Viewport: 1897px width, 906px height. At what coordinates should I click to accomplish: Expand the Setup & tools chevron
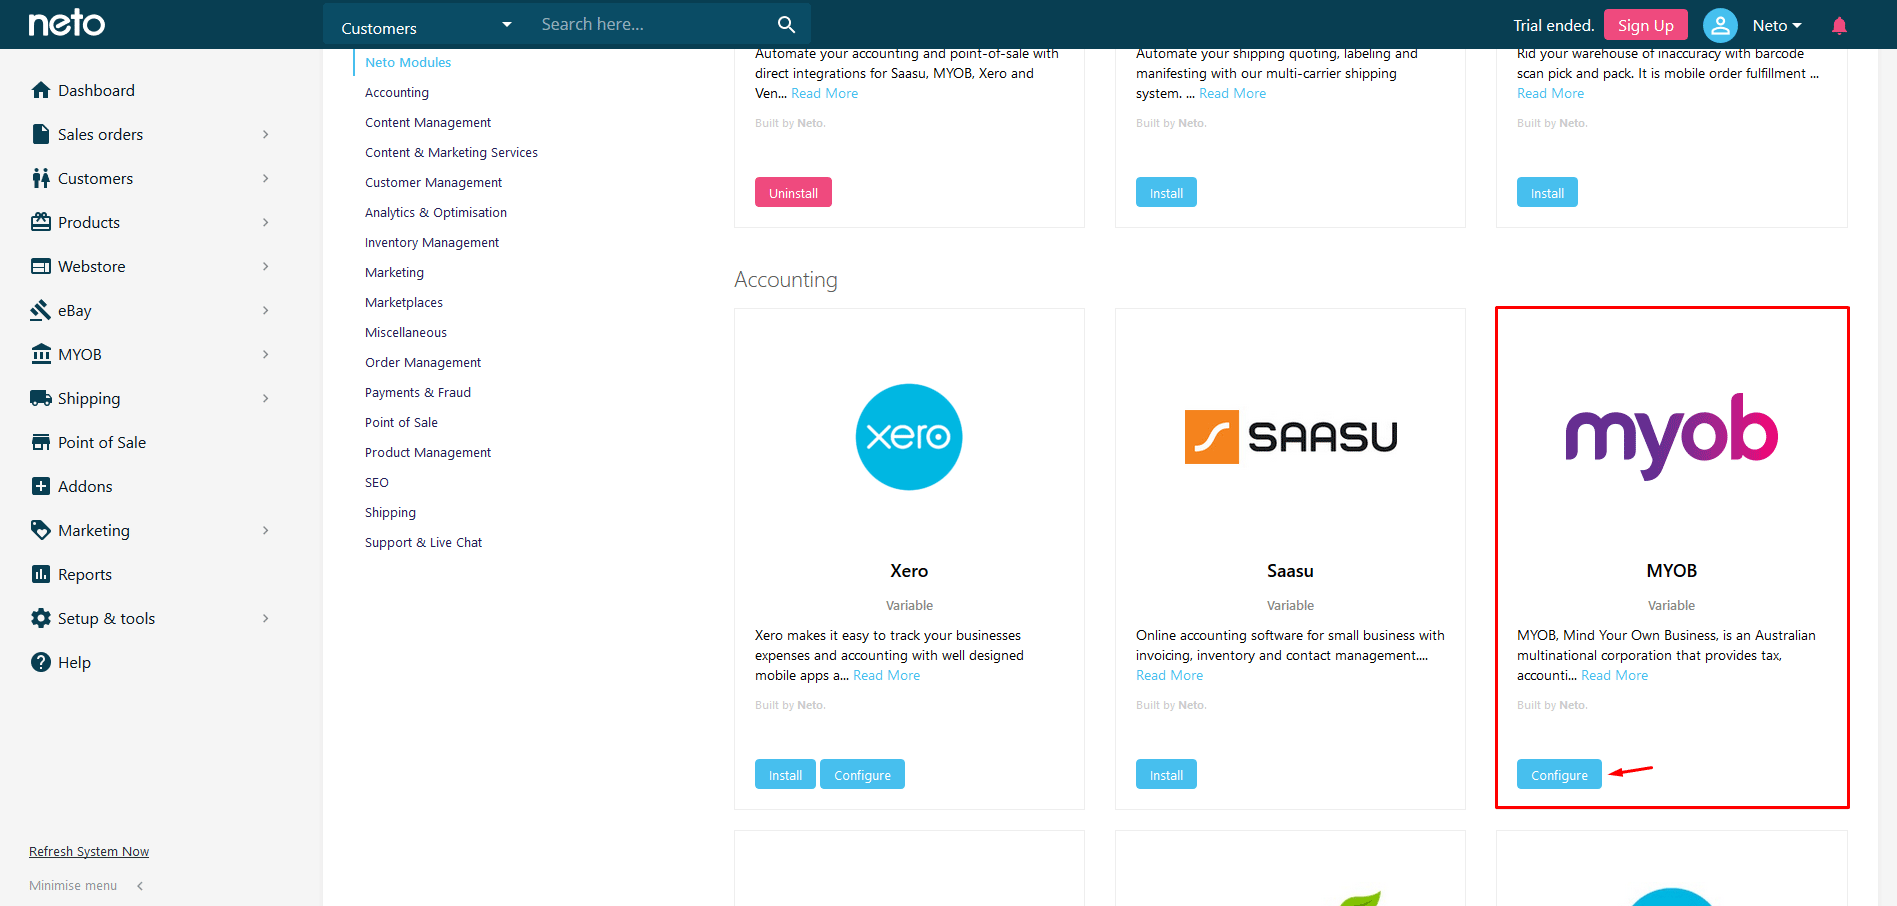265,618
